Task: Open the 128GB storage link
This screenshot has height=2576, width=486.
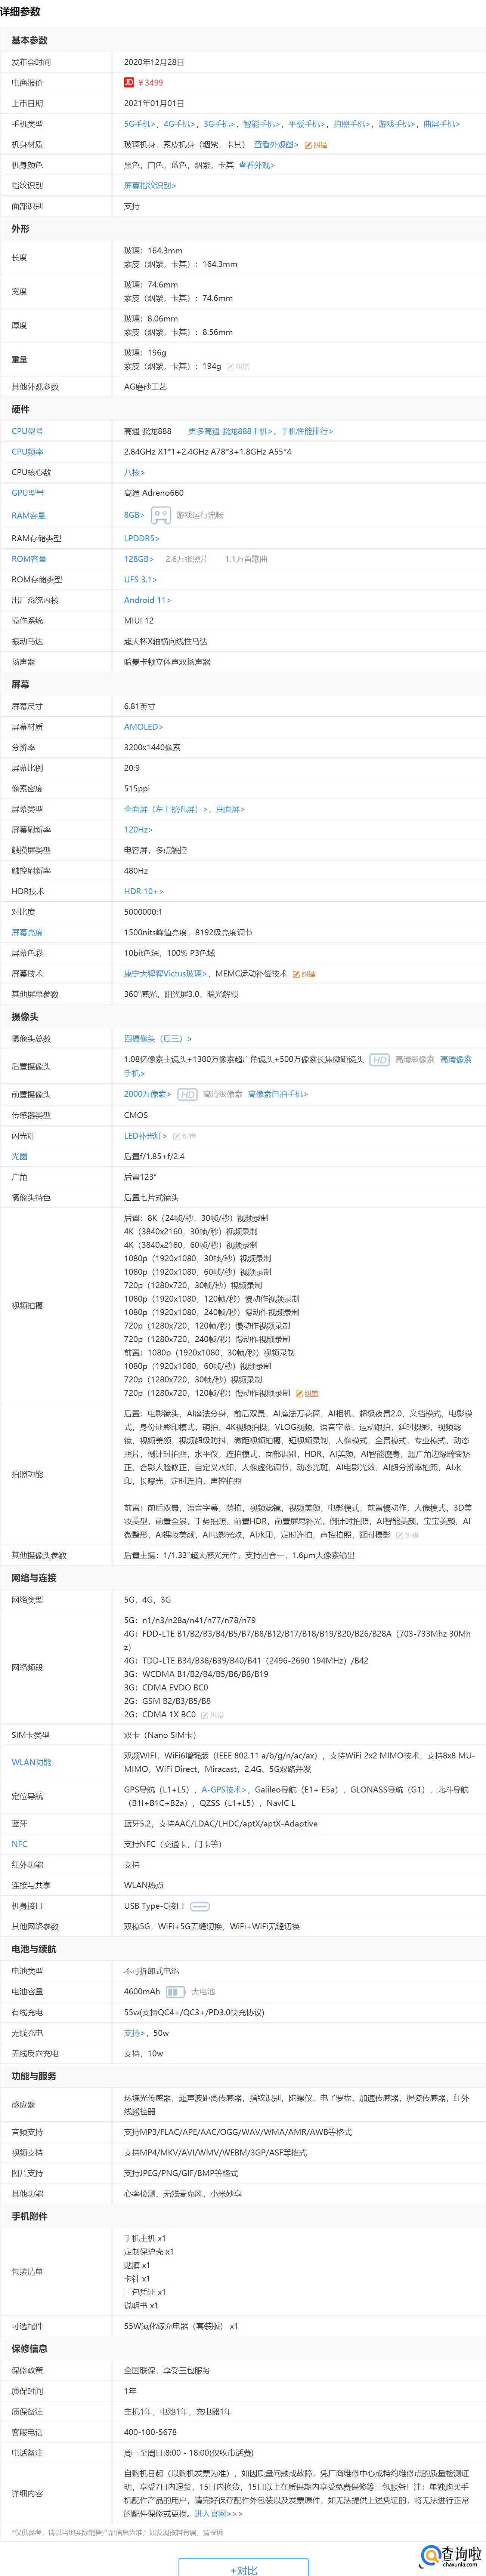Action: (139, 559)
